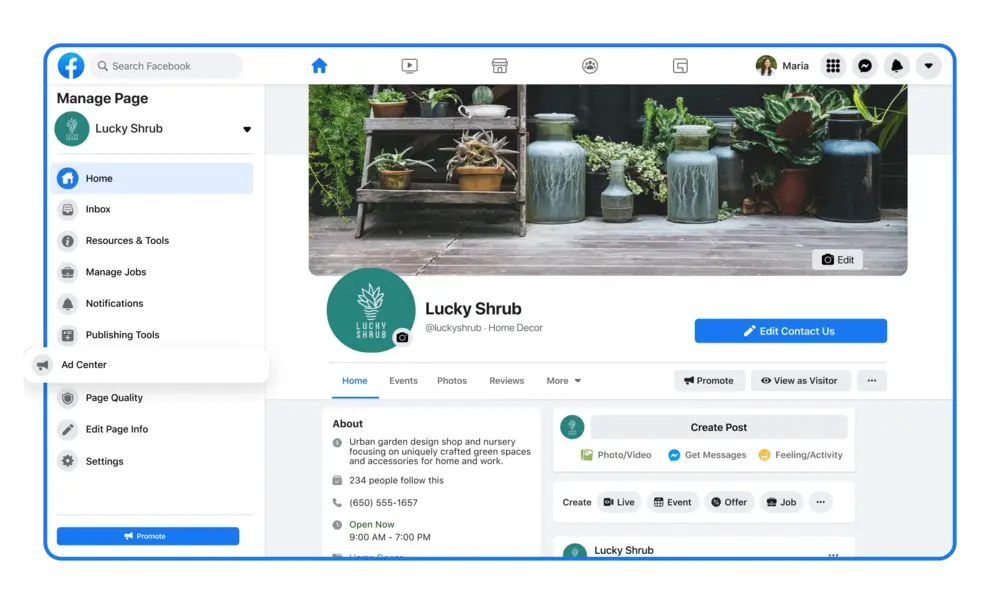Click the Promote button in the sidebar
The width and height of the screenshot is (1000, 604).
[148, 536]
